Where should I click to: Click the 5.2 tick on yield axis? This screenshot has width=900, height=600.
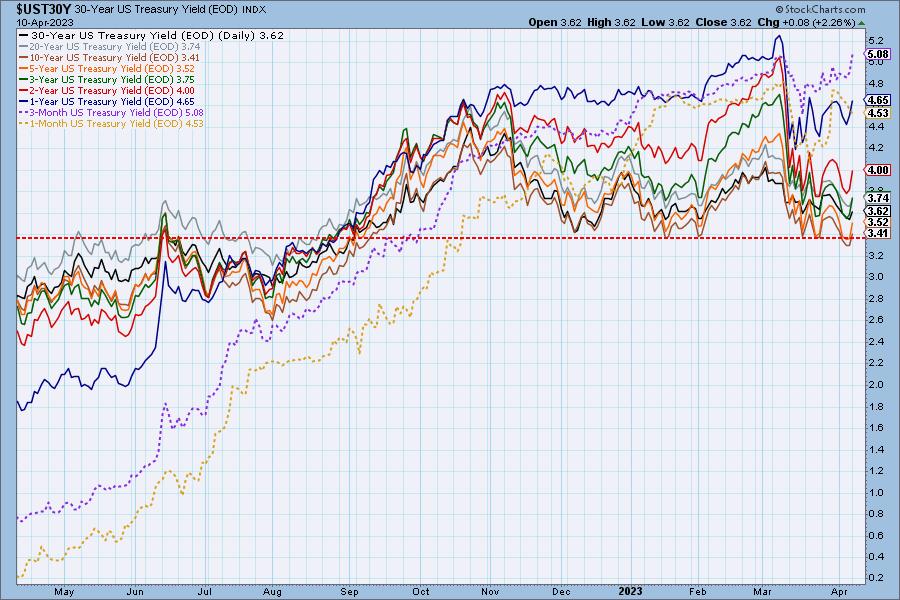click(x=876, y=41)
